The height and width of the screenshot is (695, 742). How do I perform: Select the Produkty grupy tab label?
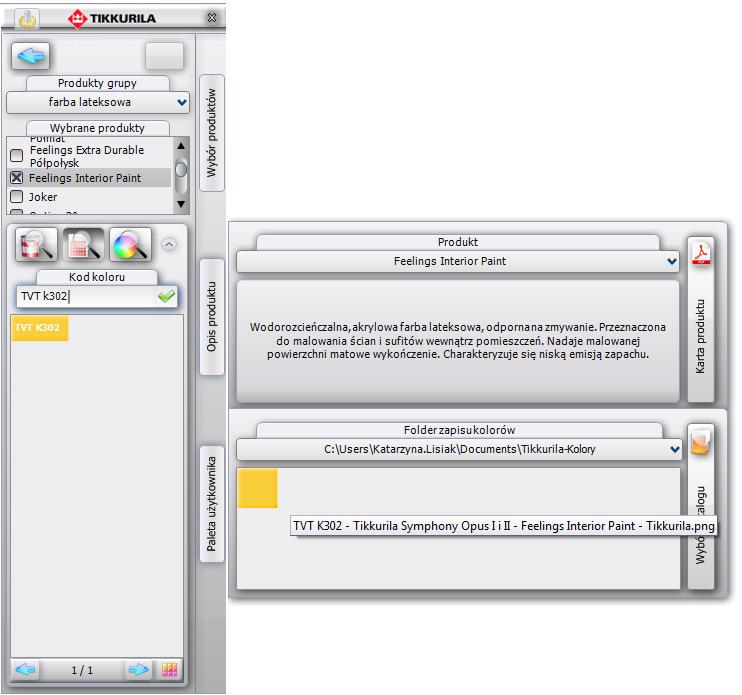click(x=97, y=83)
